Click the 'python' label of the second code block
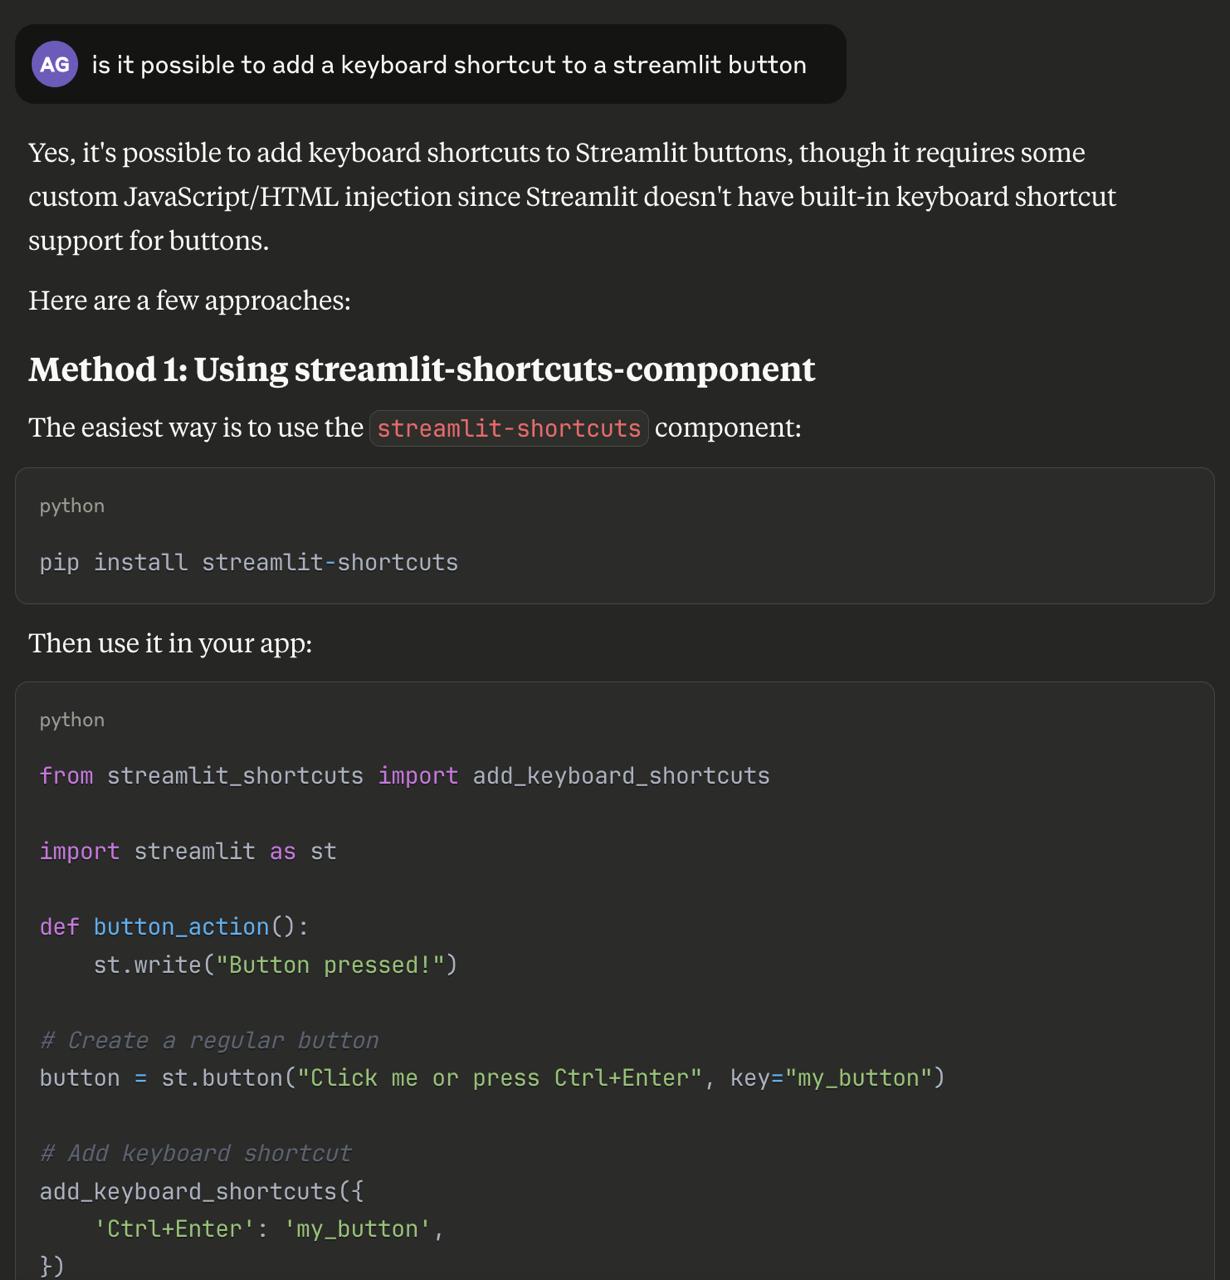Image resolution: width=1230 pixels, height=1280 pixels. click(x=72, y=720)
